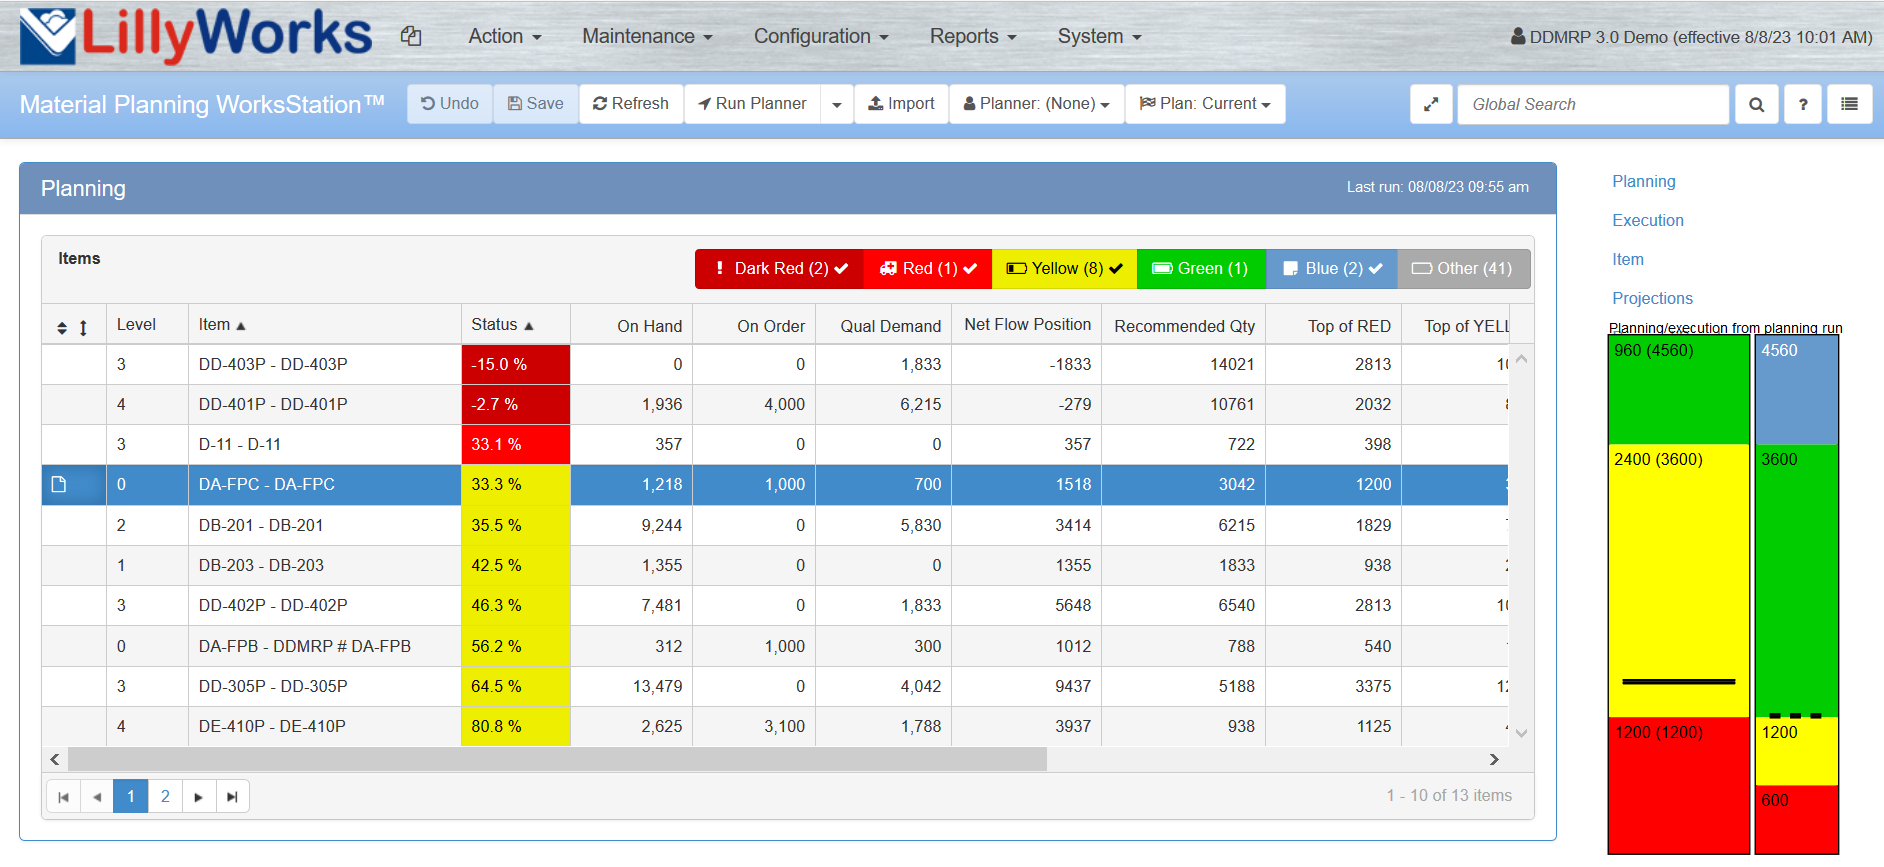The image size is (1884, 867).
Task: Toggle the Dark Red (2) filter
Action: pos(779,269)
